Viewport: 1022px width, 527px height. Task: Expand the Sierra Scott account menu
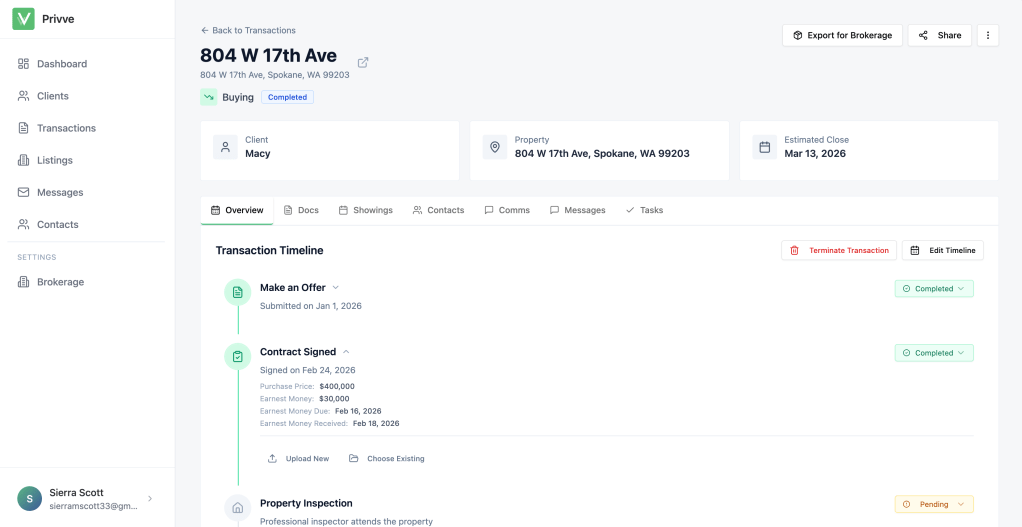pos(150,498)
